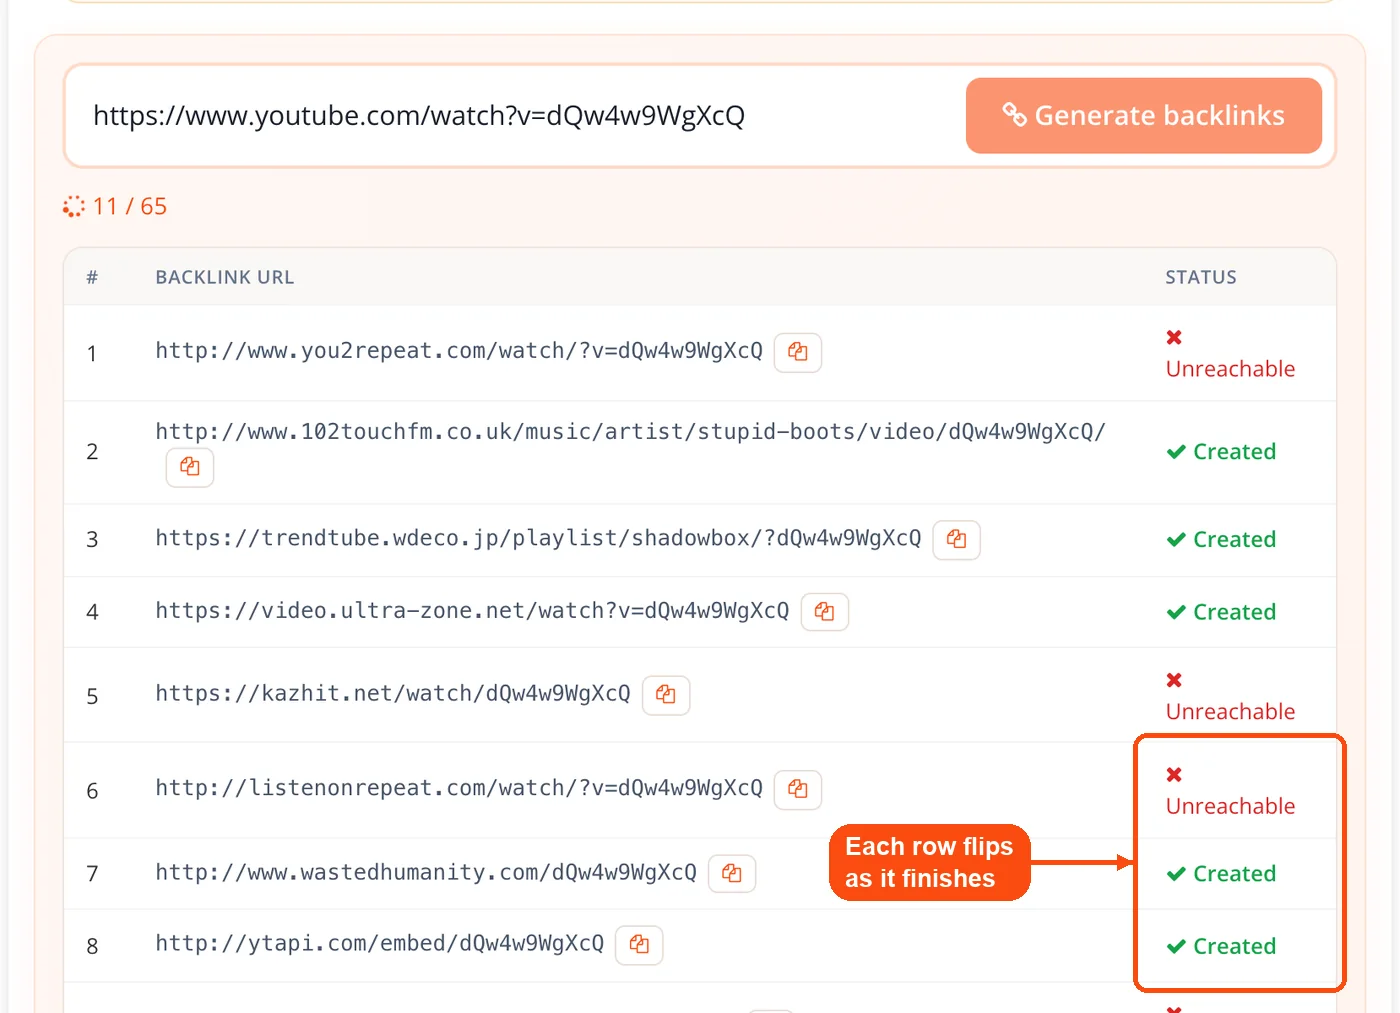Image resolution: width=1400 pixels, height=1013 pixels.
Task: Click the Generate backlinks button
Action: pos(1143,116)
